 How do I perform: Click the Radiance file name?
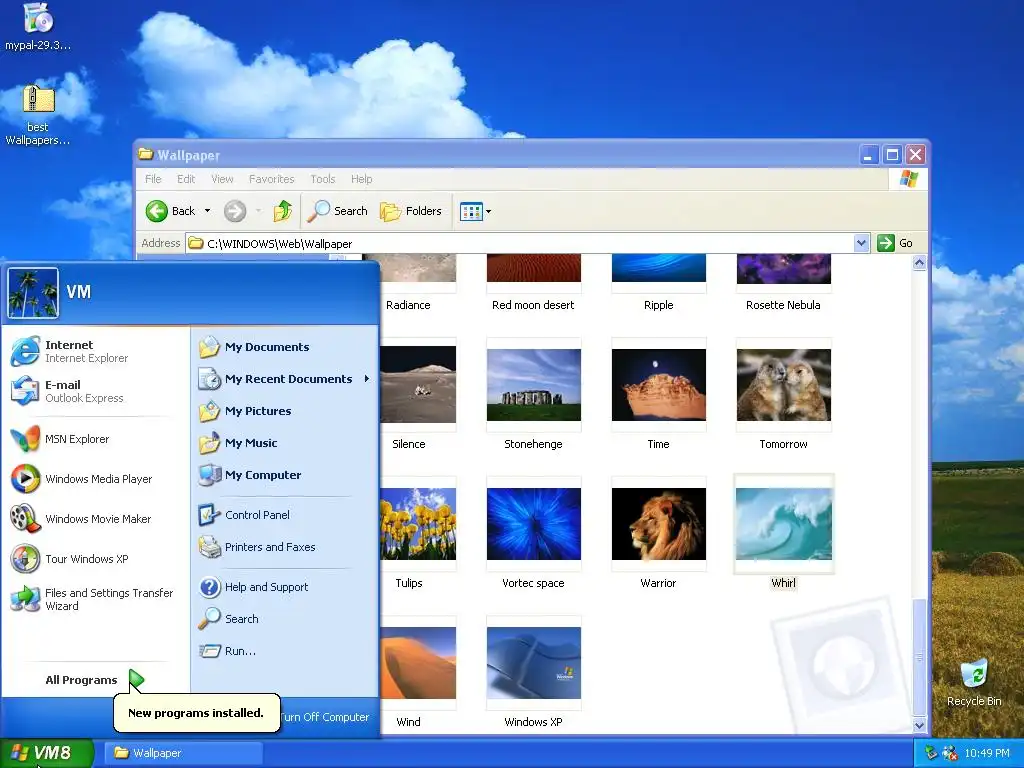[408, 305]
